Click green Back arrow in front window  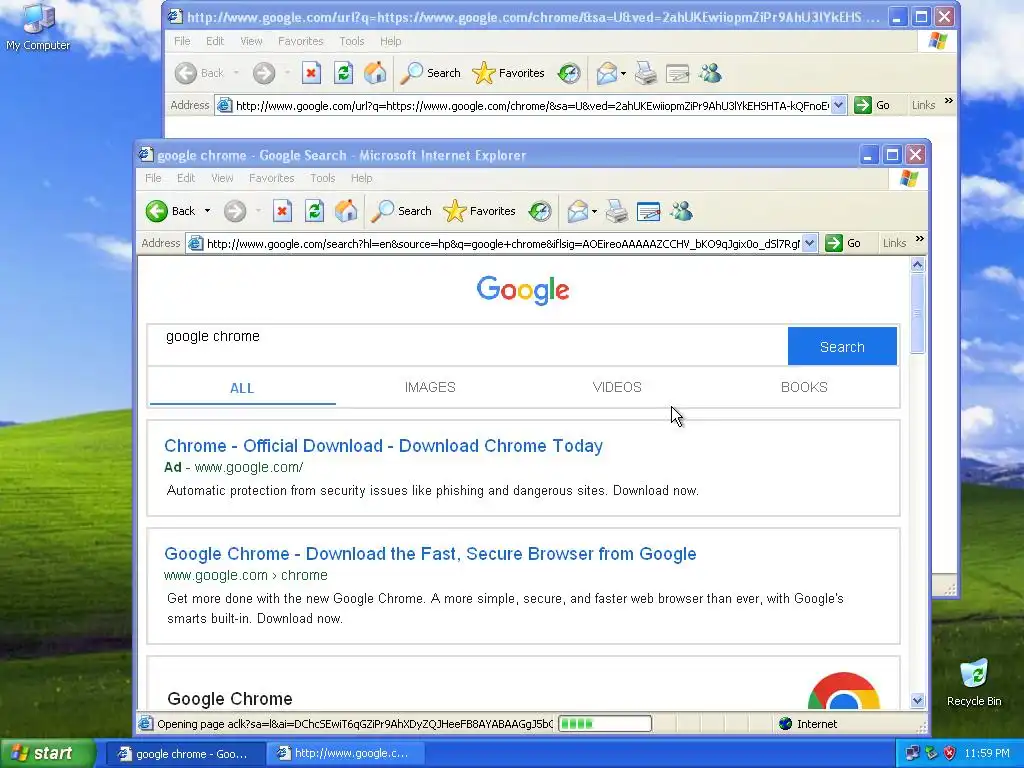point(157,211)
